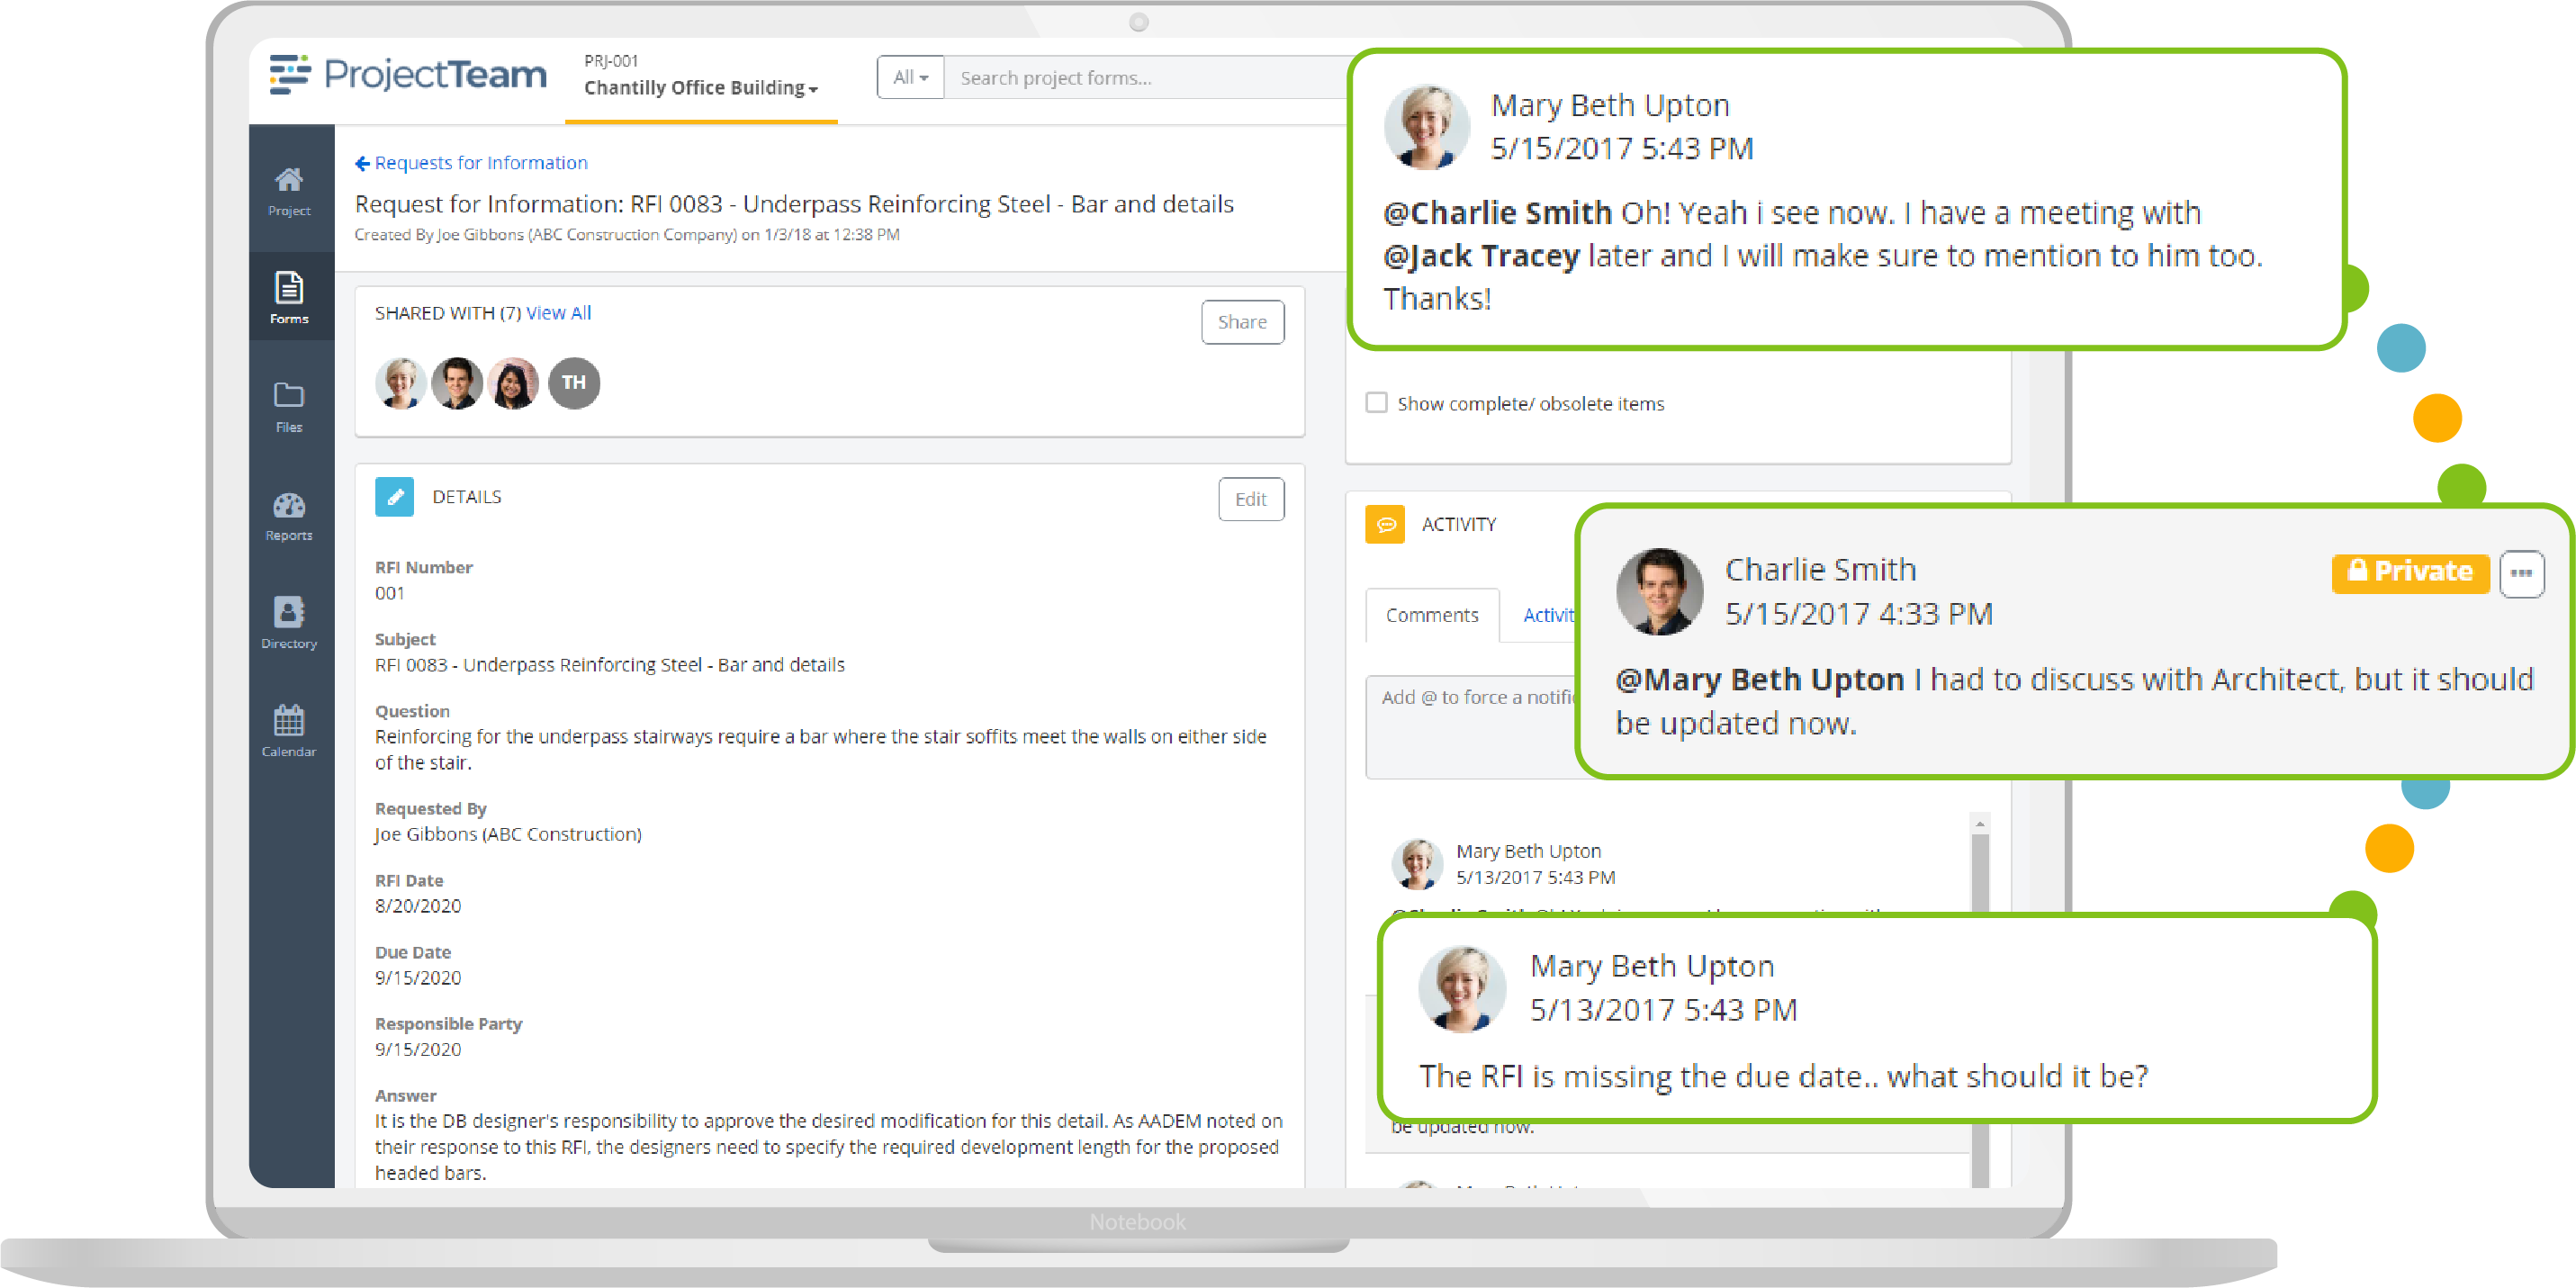Viewport: 2576px width, 1288px height.
Task: Expand the Chantilly Office Building project dropdown
Action: click(701, 88)
